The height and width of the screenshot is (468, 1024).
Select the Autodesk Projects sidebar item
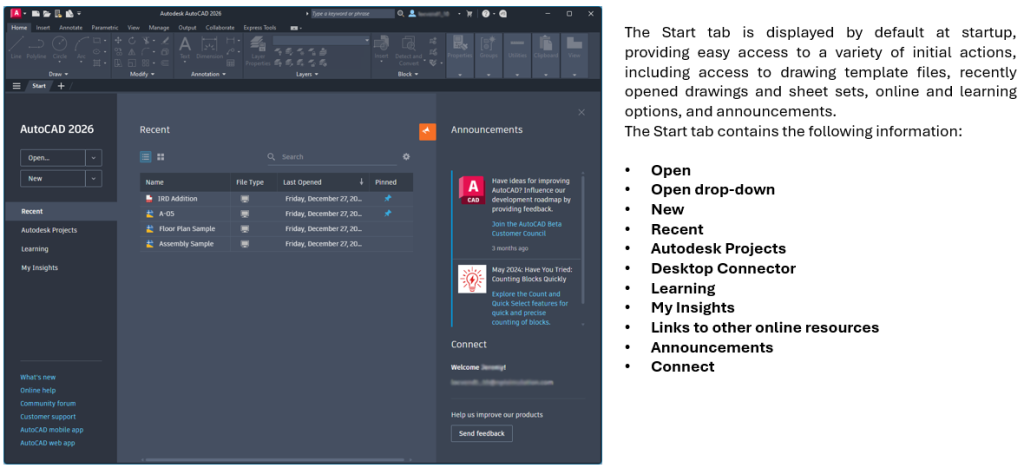(x=49, y=230)
